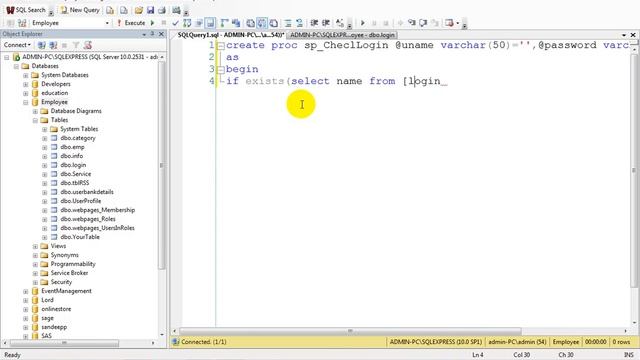Select the dbo.YourTable table
Viewport: 640px width, 360px height.
coord(80,237)
